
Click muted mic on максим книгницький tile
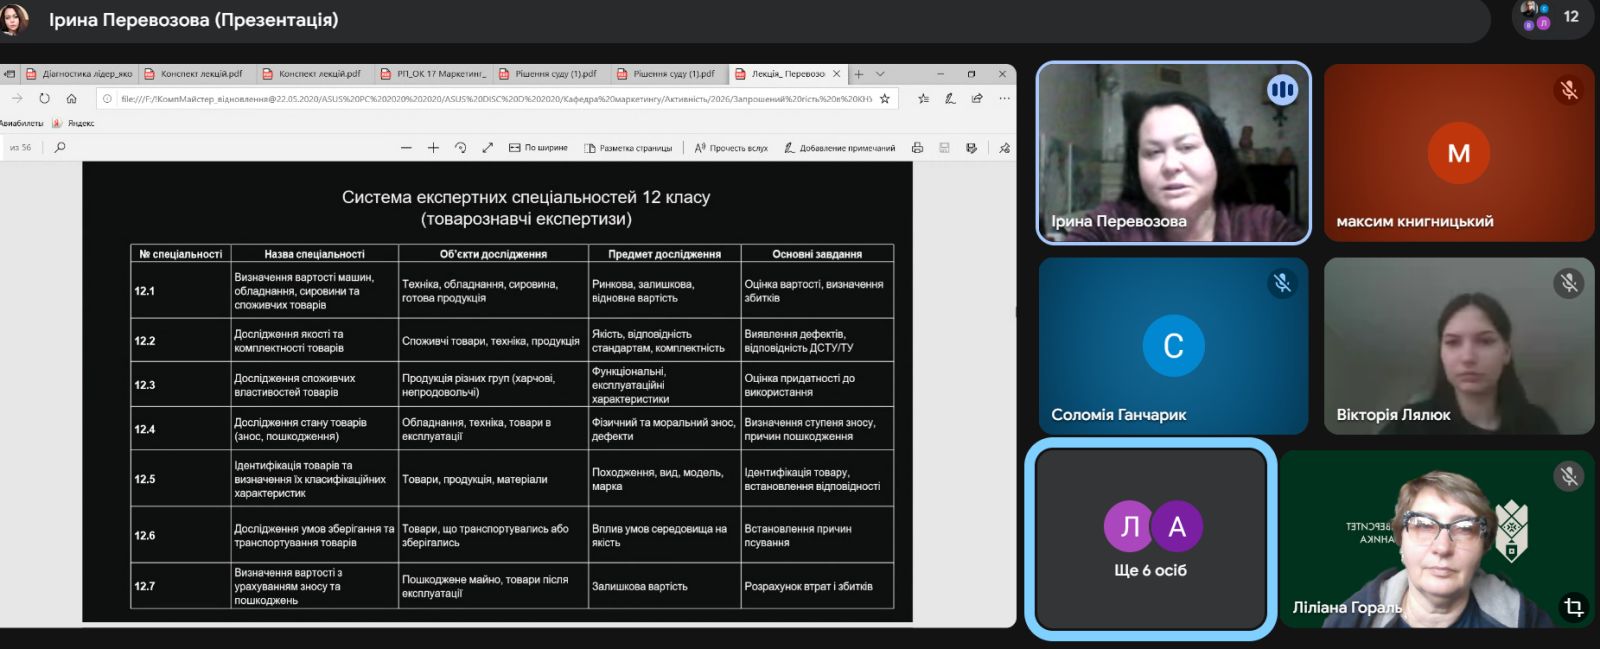click(x=1569, y=90)
